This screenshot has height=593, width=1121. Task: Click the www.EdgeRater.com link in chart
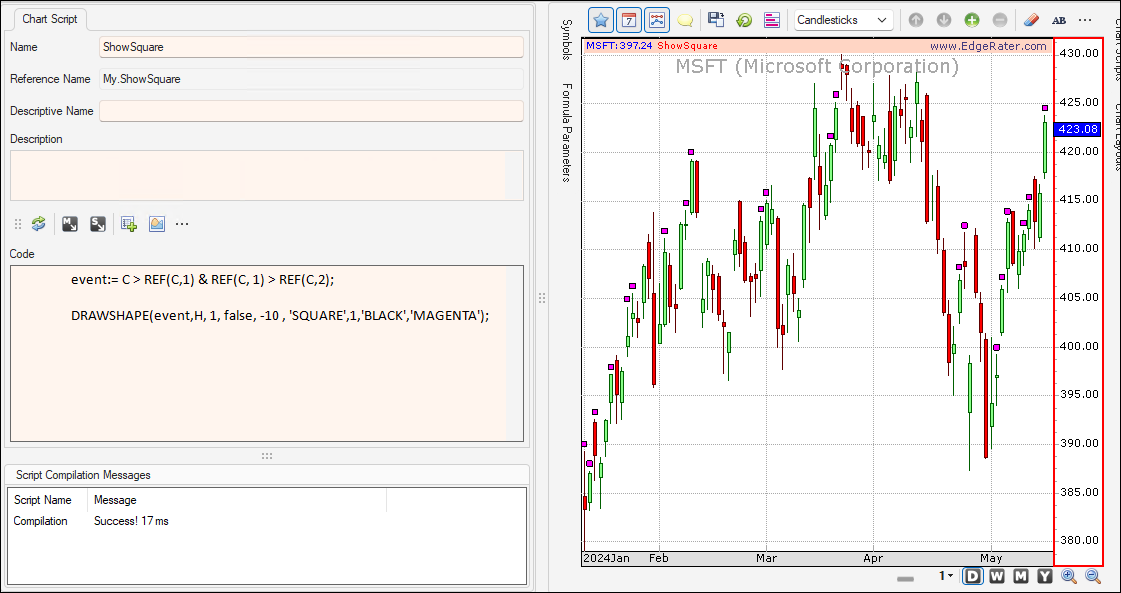coord(988,46)
